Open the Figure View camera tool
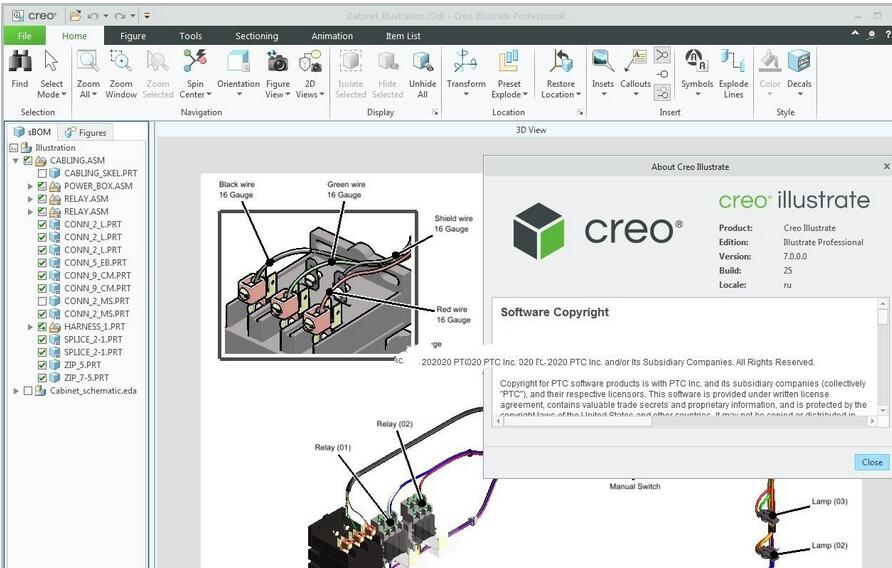Image resolution: width=892 pixels, height=568 pixels. point(278,74)
